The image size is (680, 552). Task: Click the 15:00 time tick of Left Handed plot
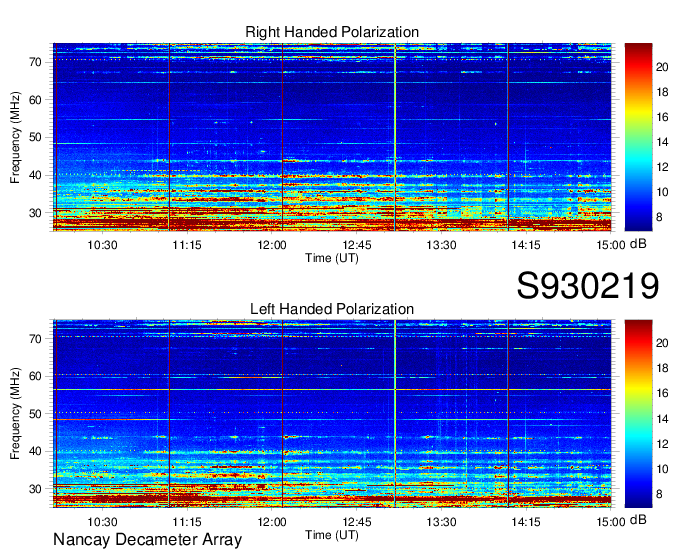pyautogui.click(x=611, y=522)
